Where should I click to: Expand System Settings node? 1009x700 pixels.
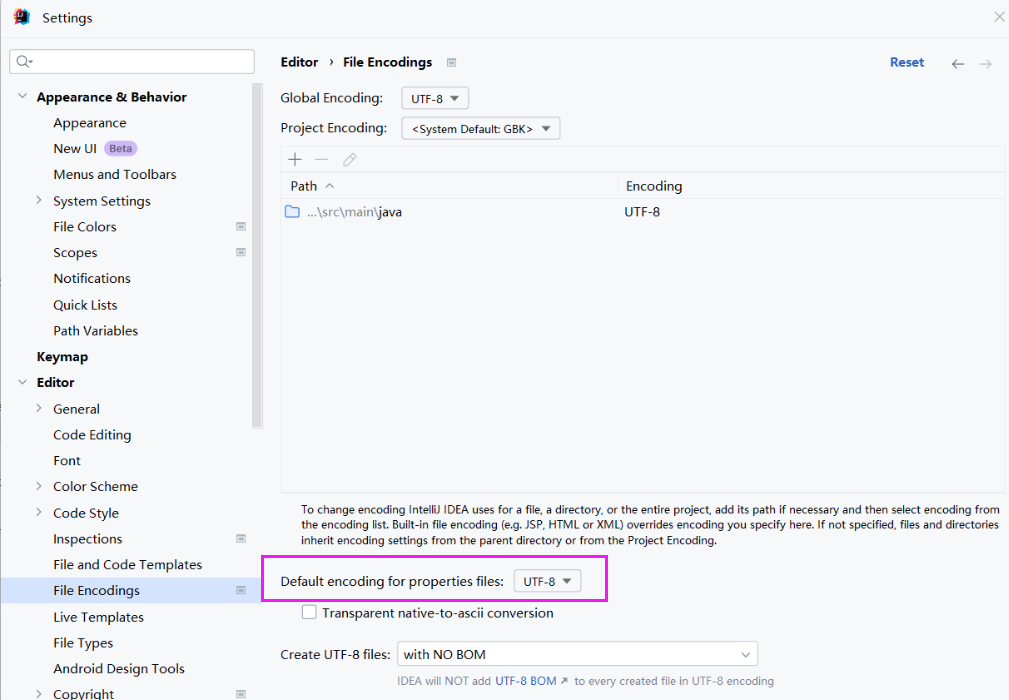(x=39, y=201)
